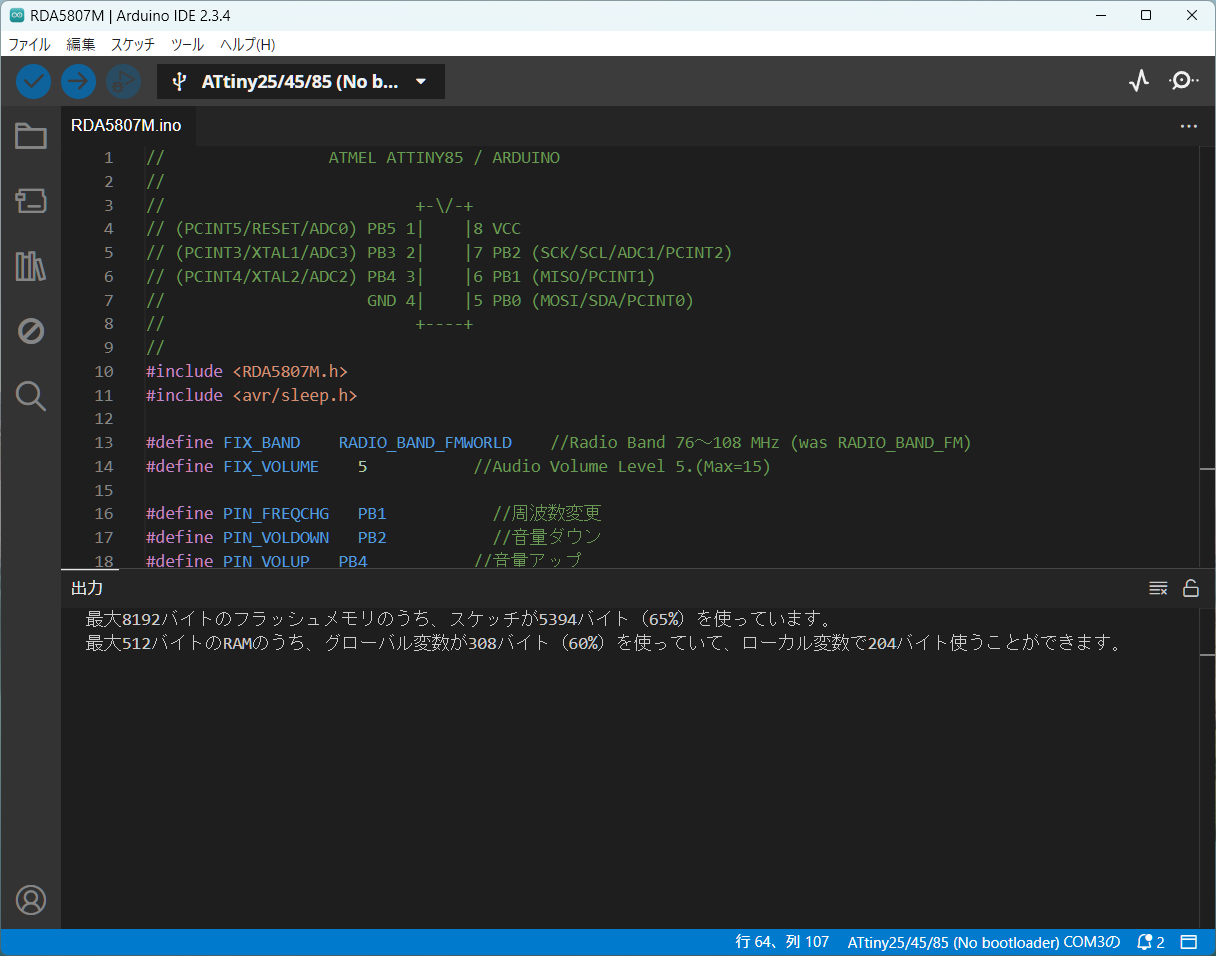
Task: Click the #include <avr/sleep.h> line
Action: (252, 395)
